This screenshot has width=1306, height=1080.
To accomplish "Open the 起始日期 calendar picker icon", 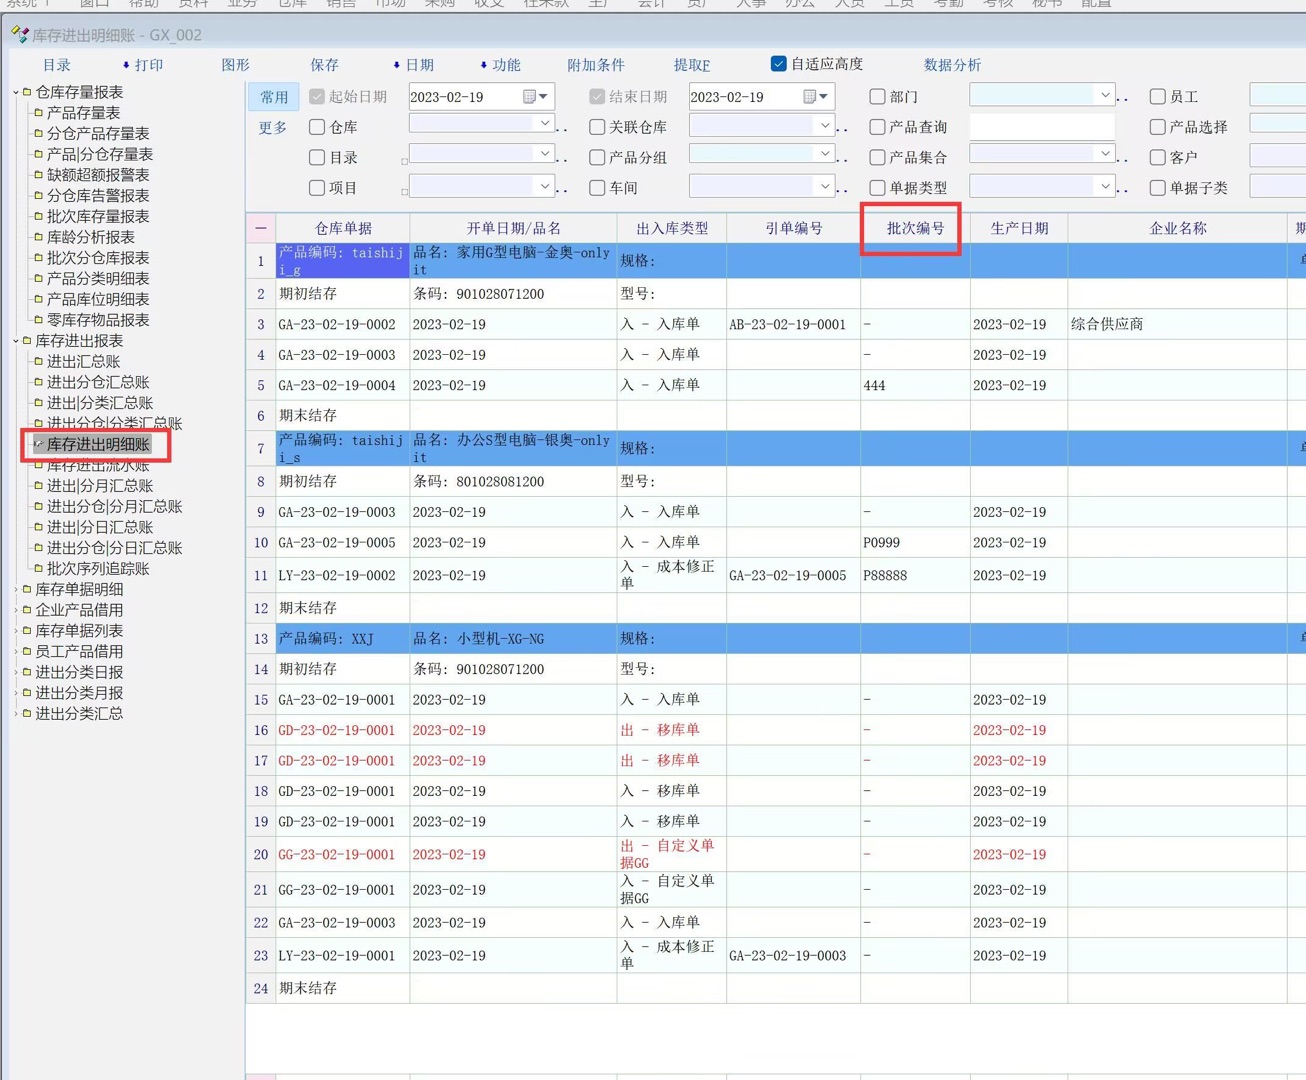I will click(x=530, y=97).
